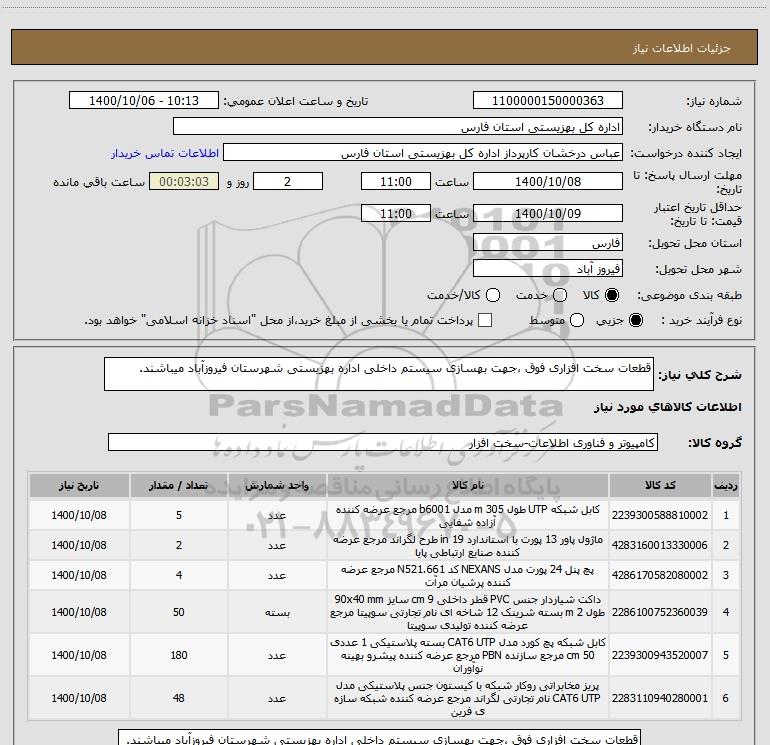Click the CAT6 UTP patch cord item name
This screenshot has width=770, height=745.
pyautogui.click(x=468, y=655)
